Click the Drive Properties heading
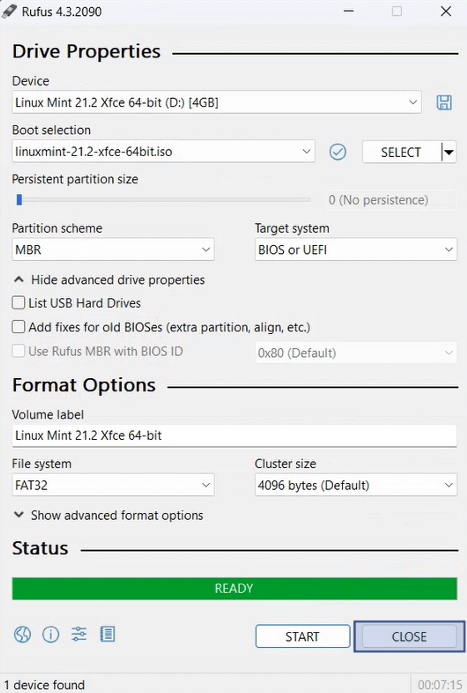 tap(86, 51)
